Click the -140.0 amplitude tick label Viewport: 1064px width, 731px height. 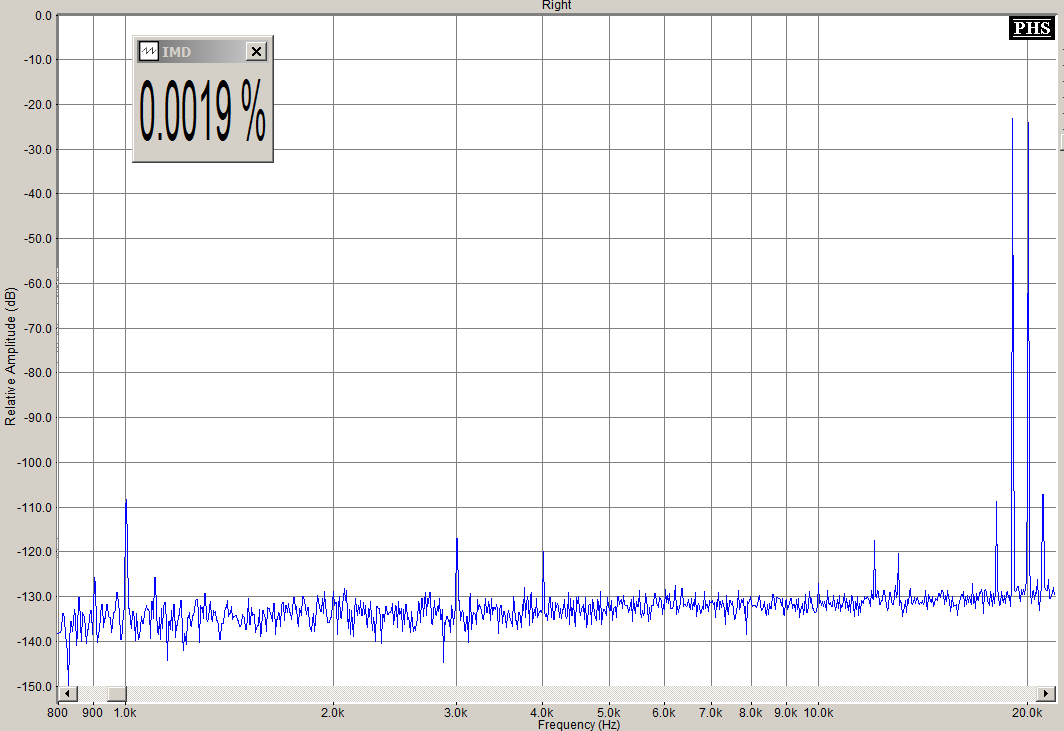[35, 641]
